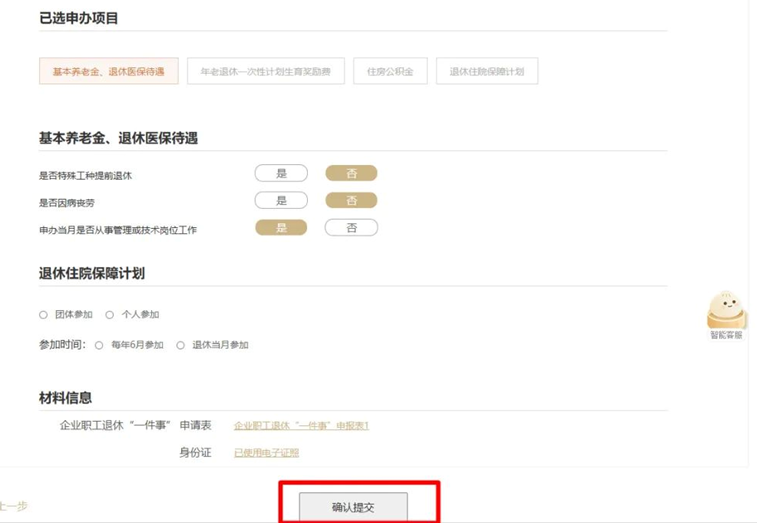
Task: Set 是否因病丧劳 to 否
Action: click(x=351, y=201)
